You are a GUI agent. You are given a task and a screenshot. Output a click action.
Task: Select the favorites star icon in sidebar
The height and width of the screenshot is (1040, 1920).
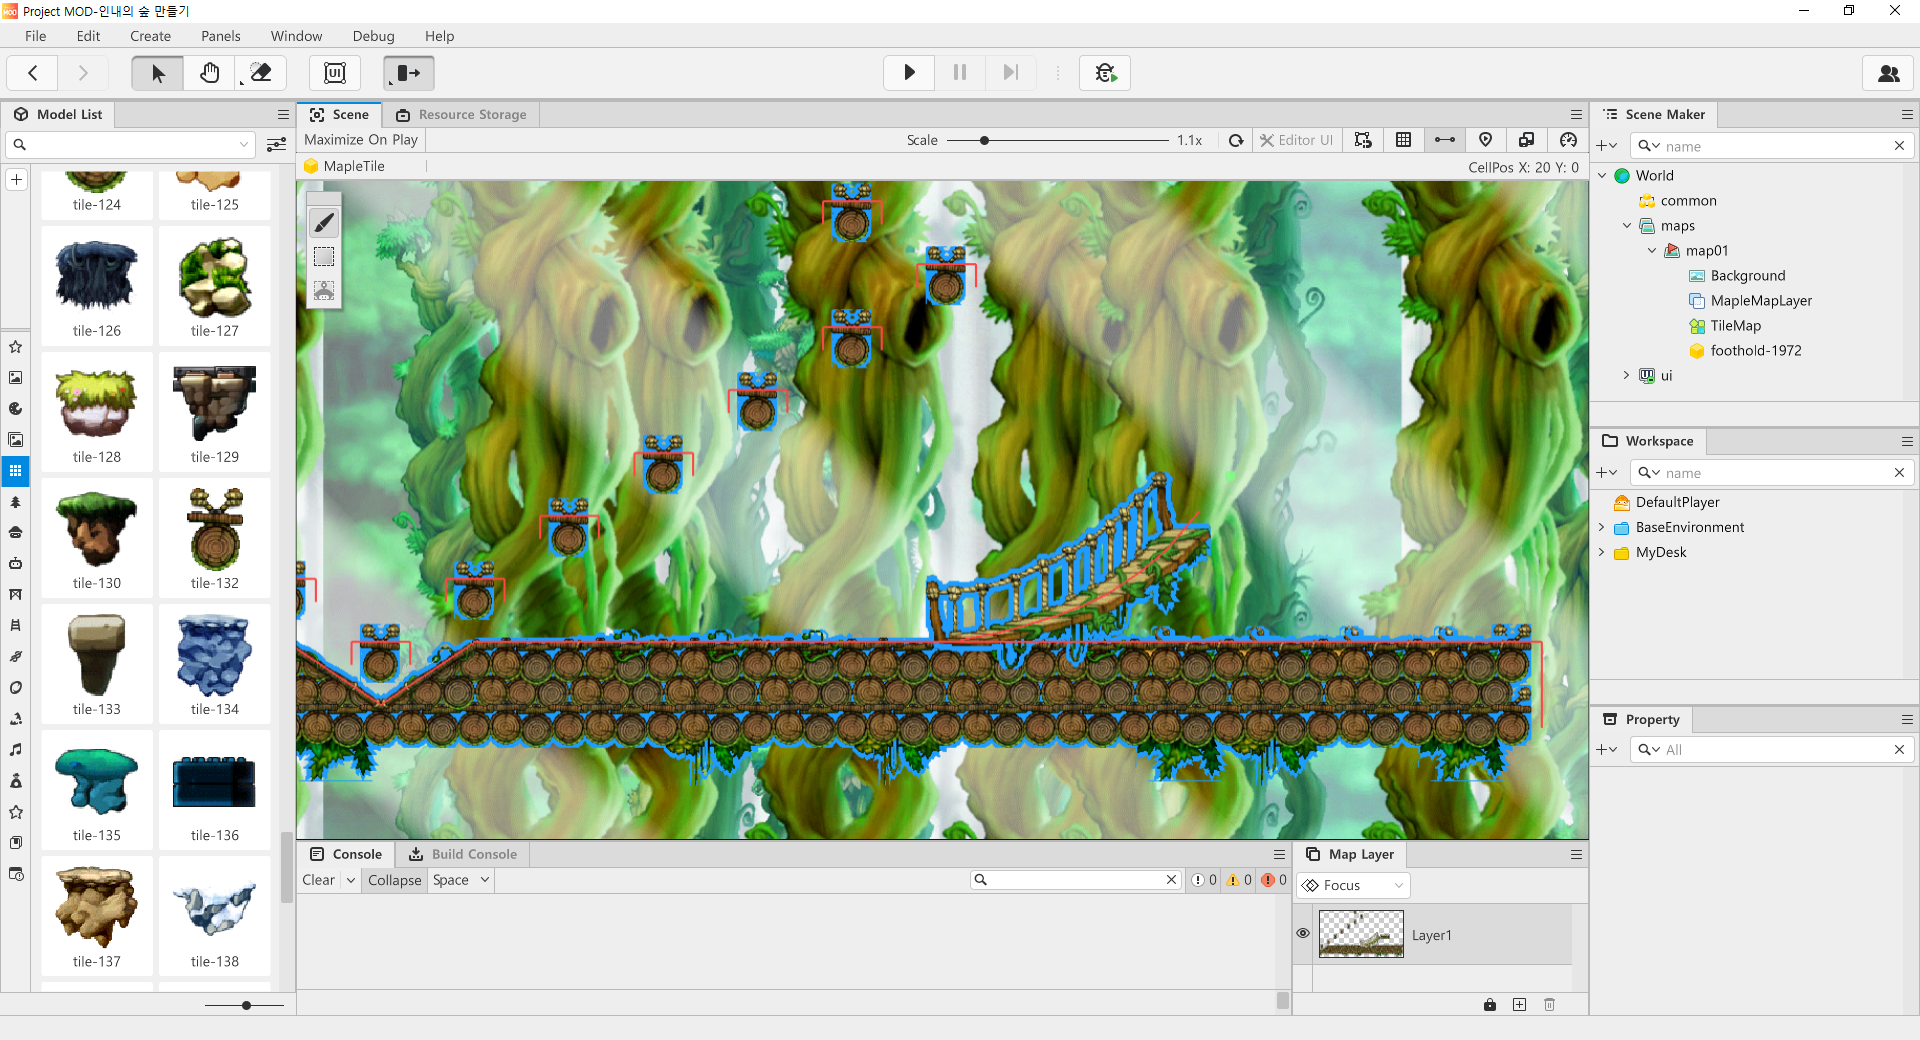pos(16,347)
